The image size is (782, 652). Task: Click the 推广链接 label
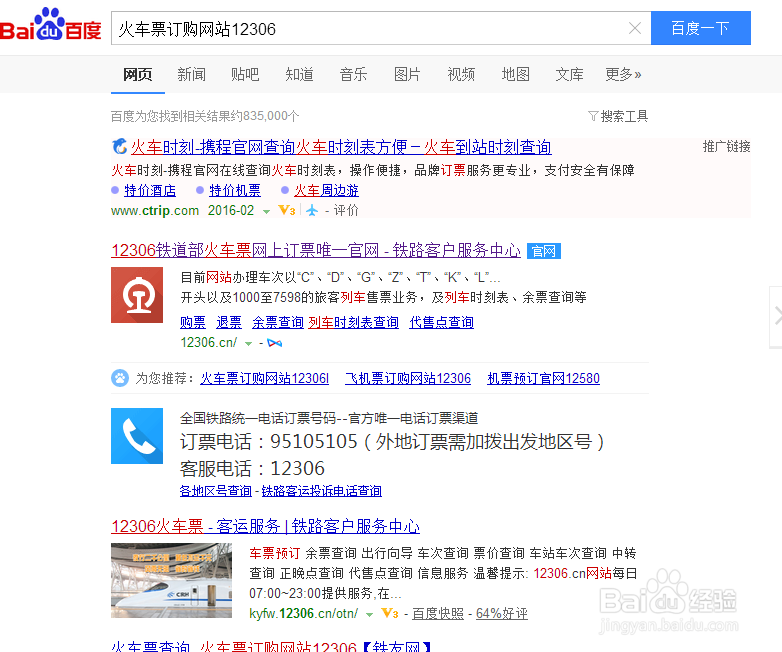(x=726, y=146)
